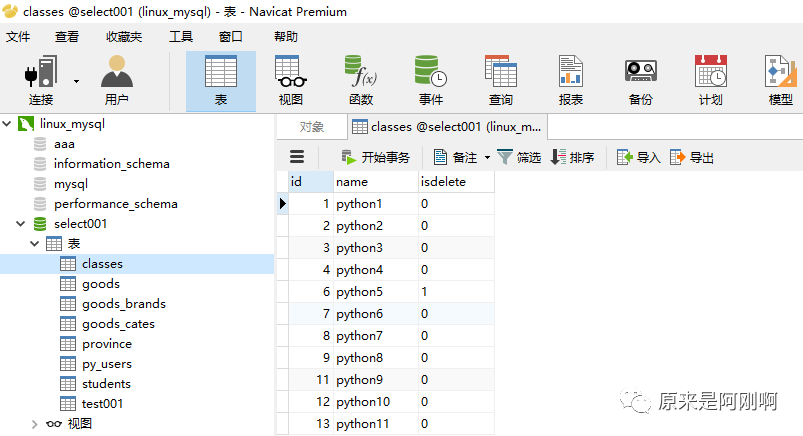This screenshot has width=803, height=436.
Task: Click the name column header
Action: [375, 182]
